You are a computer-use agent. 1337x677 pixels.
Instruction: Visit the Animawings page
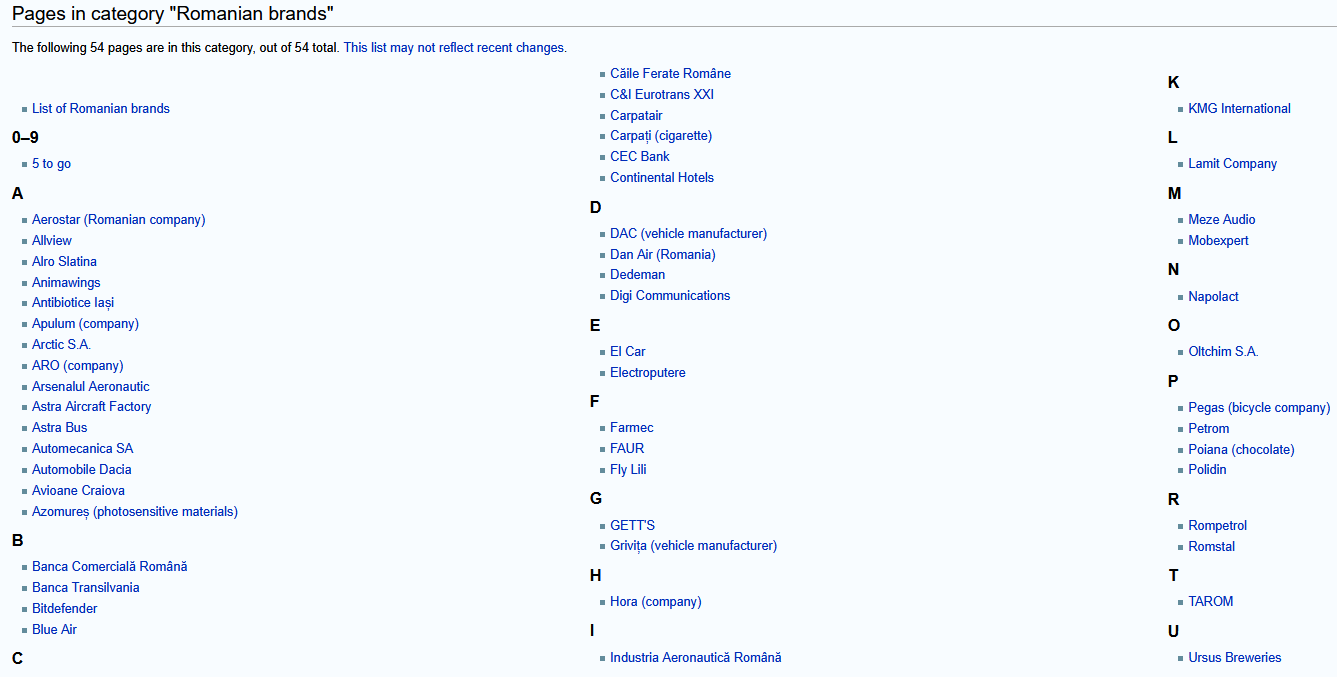pyautogui.click(x=66, y=282)
